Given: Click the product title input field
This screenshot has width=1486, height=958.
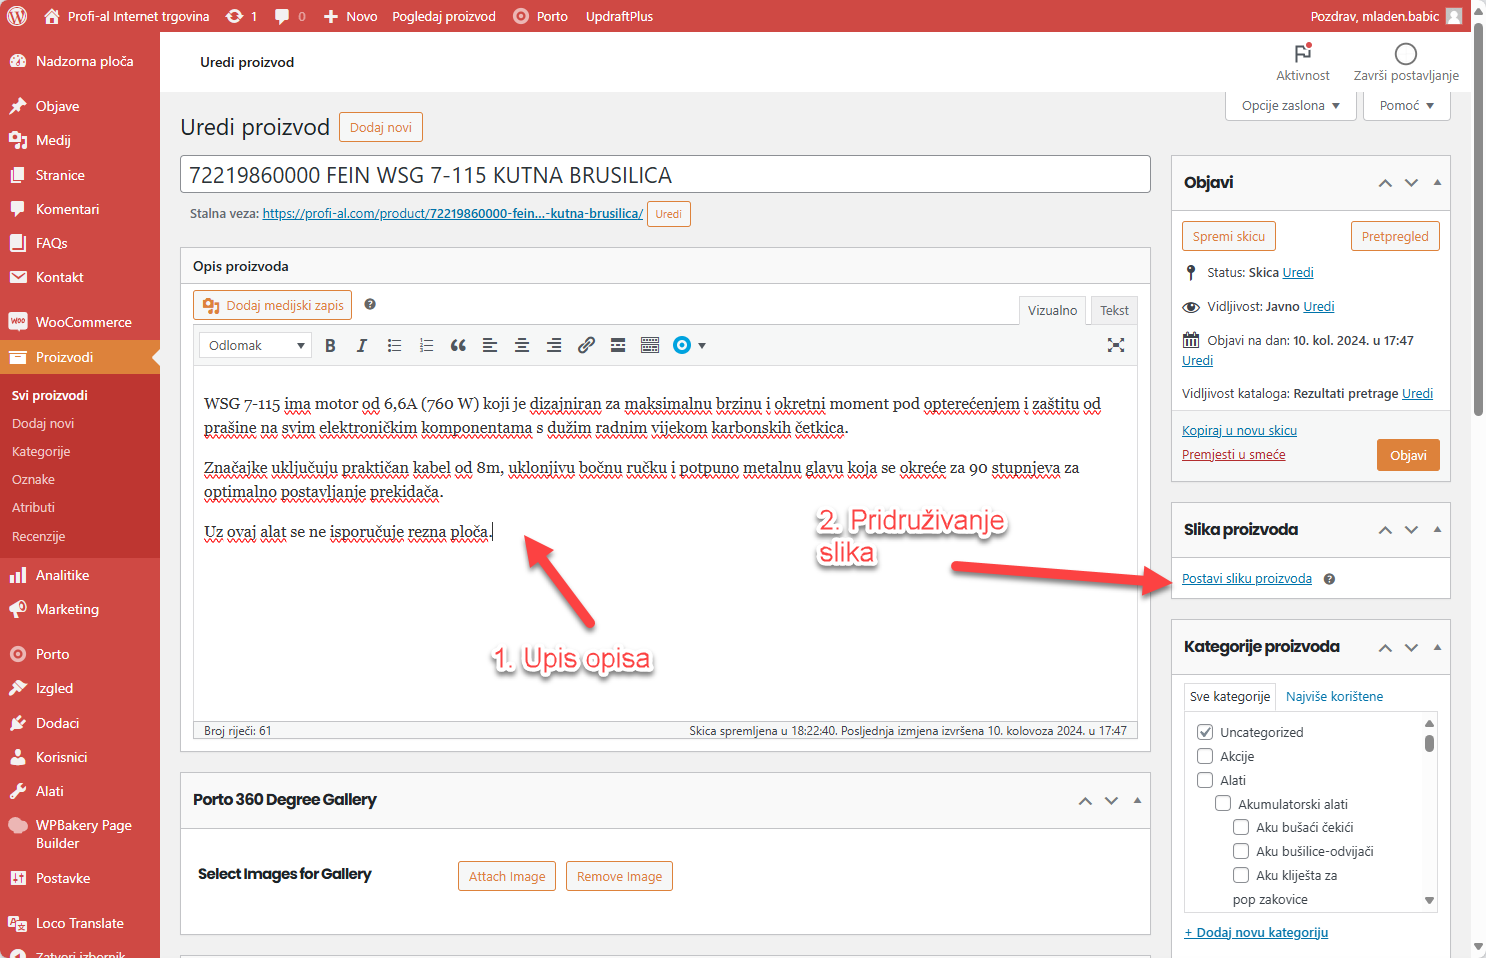Looking at the screenshot, I should (665, 175).
